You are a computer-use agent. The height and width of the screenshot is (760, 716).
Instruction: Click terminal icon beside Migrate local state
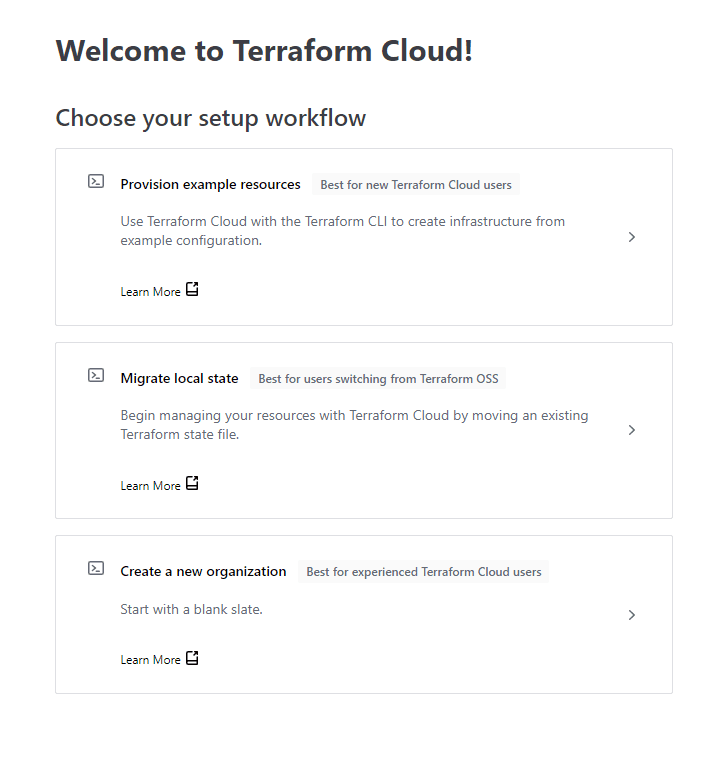[x=96, y=376]
